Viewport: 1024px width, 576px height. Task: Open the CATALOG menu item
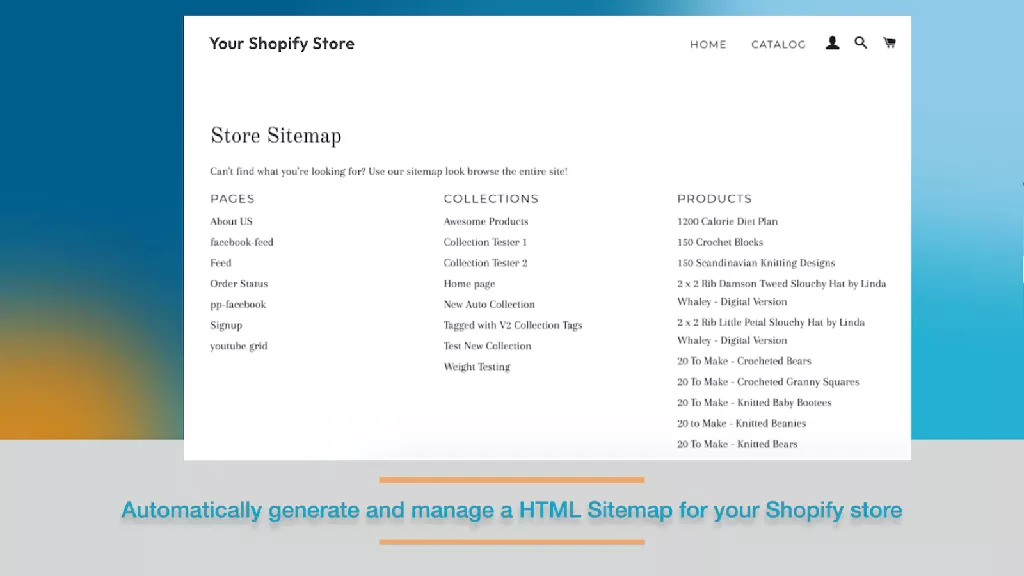coord(778,44)
